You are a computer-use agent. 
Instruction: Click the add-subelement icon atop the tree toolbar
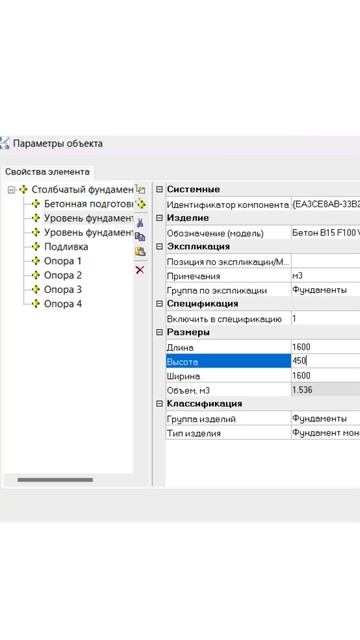[140, 189]
